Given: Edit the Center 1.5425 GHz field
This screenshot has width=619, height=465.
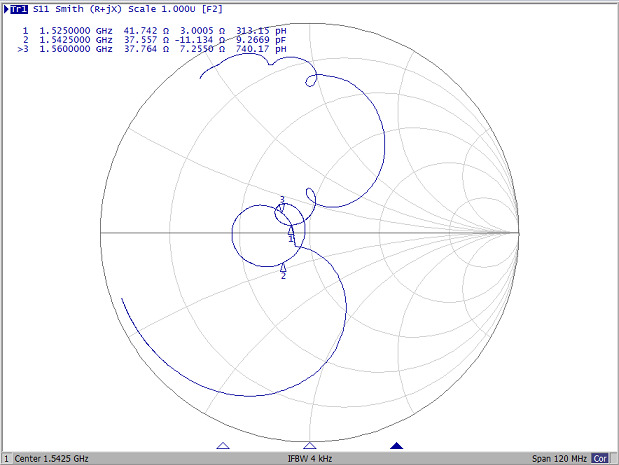Looking at the screenshot, I should (52, 458).
